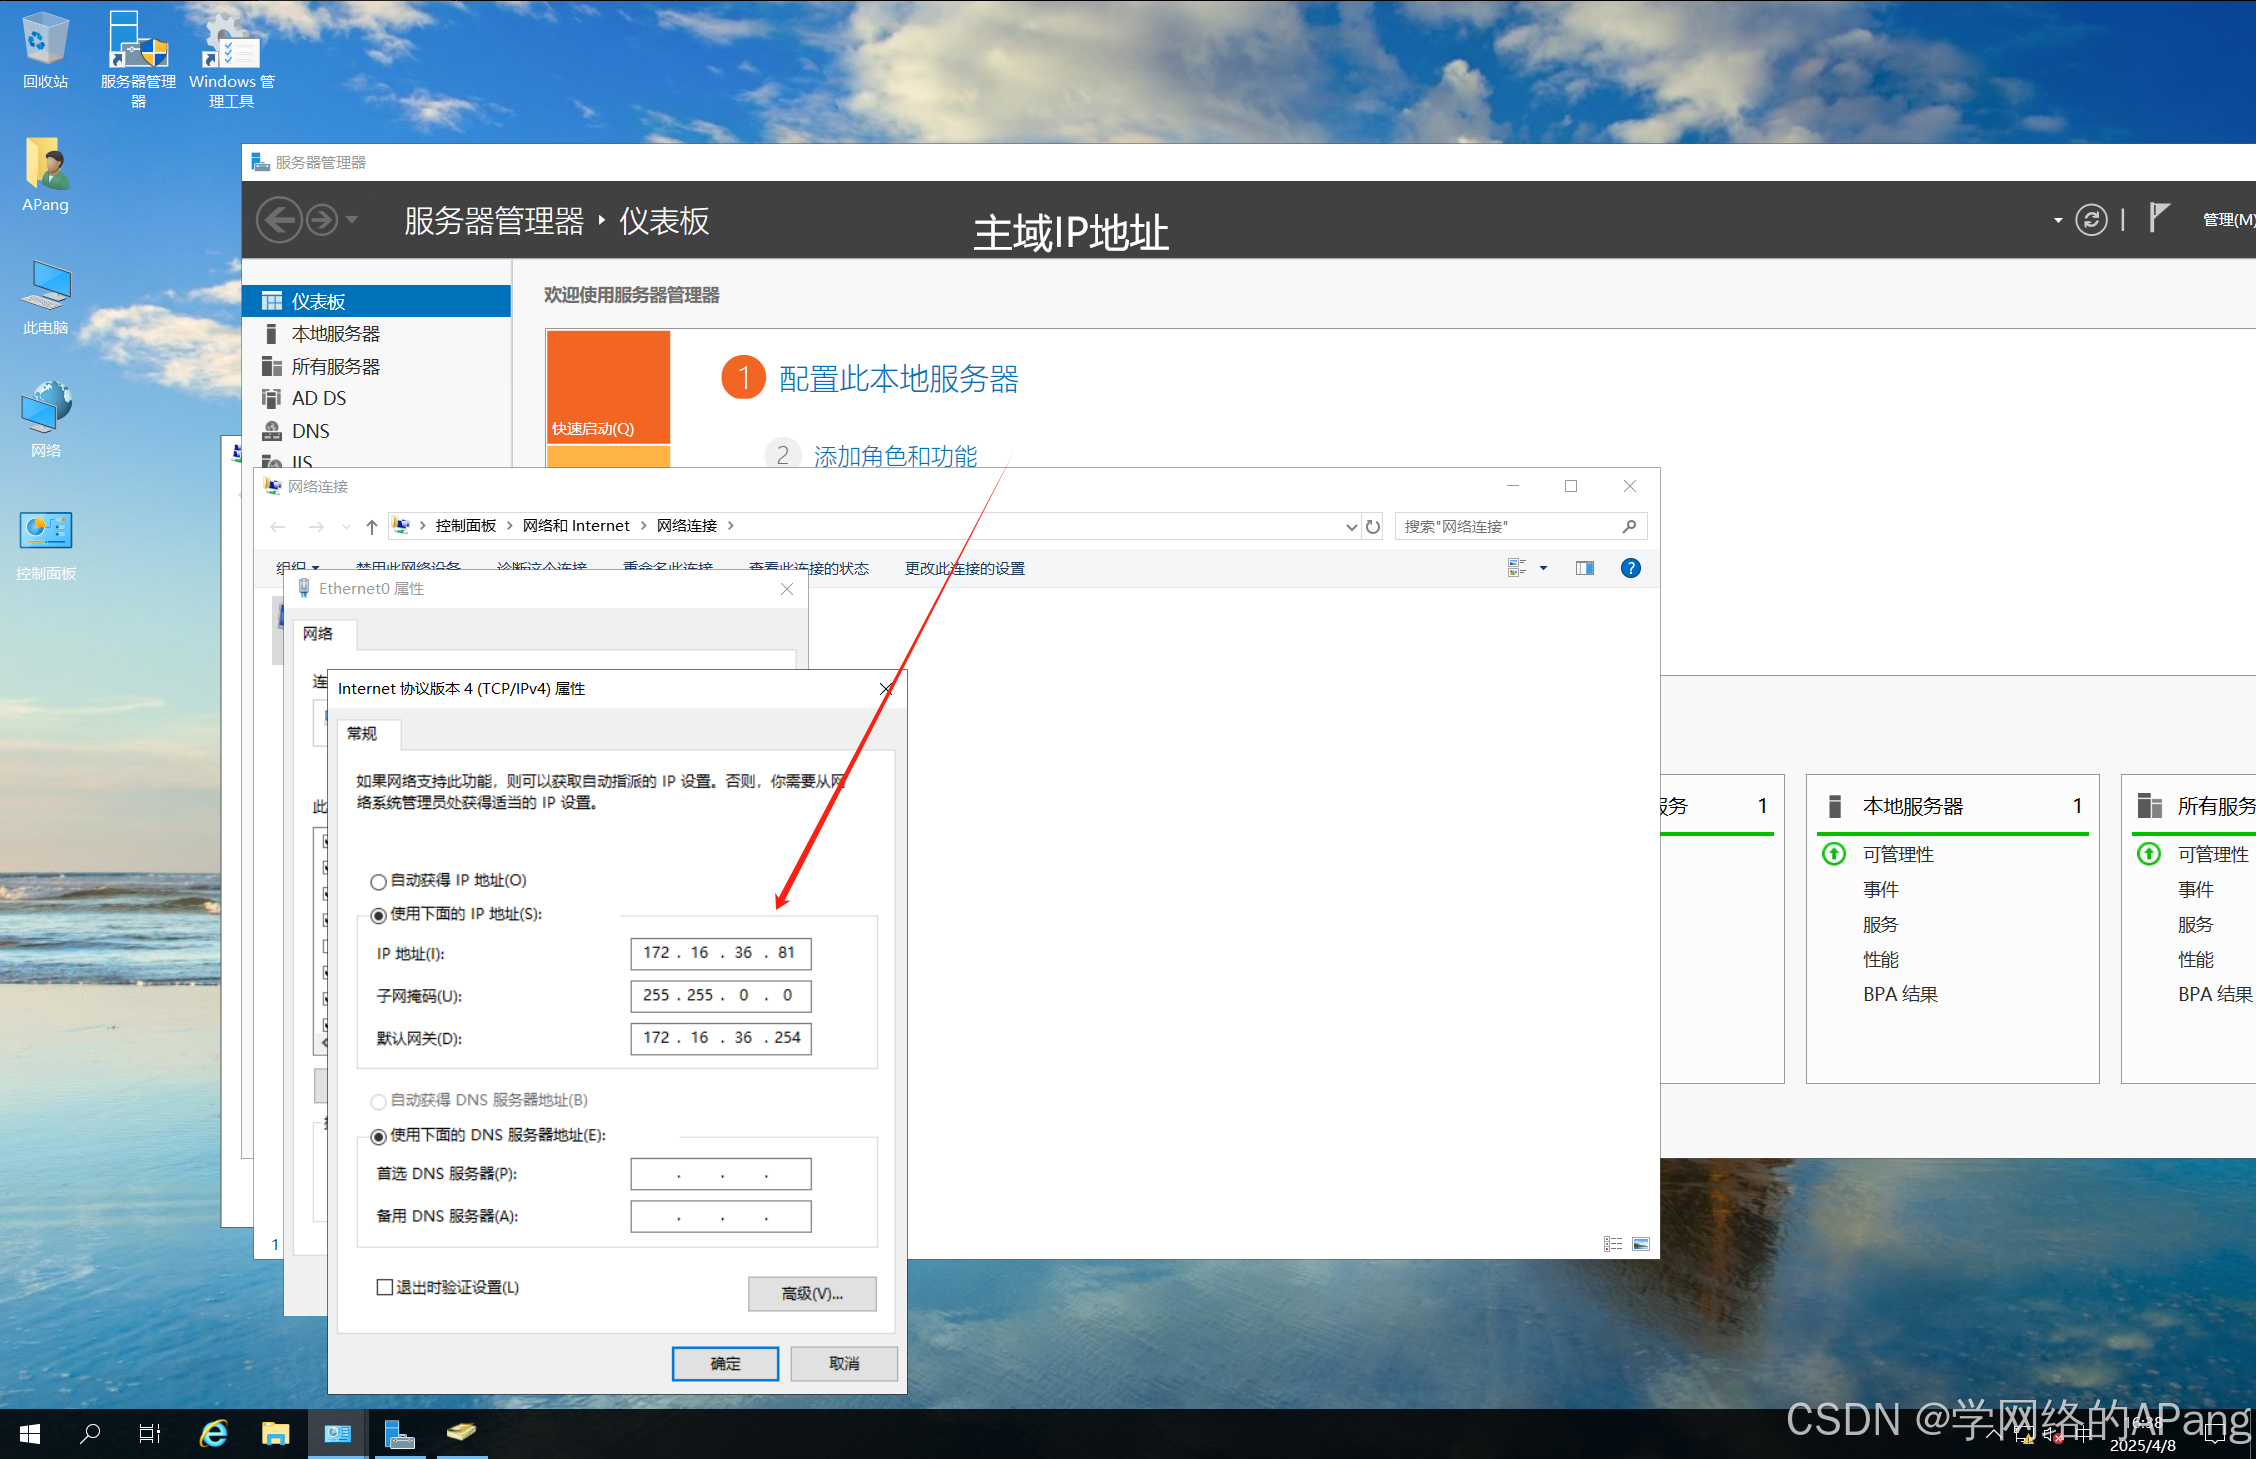
Task: Select 使用下面的 DNS 服务器地址 option
Action: tap(378, 1136)
